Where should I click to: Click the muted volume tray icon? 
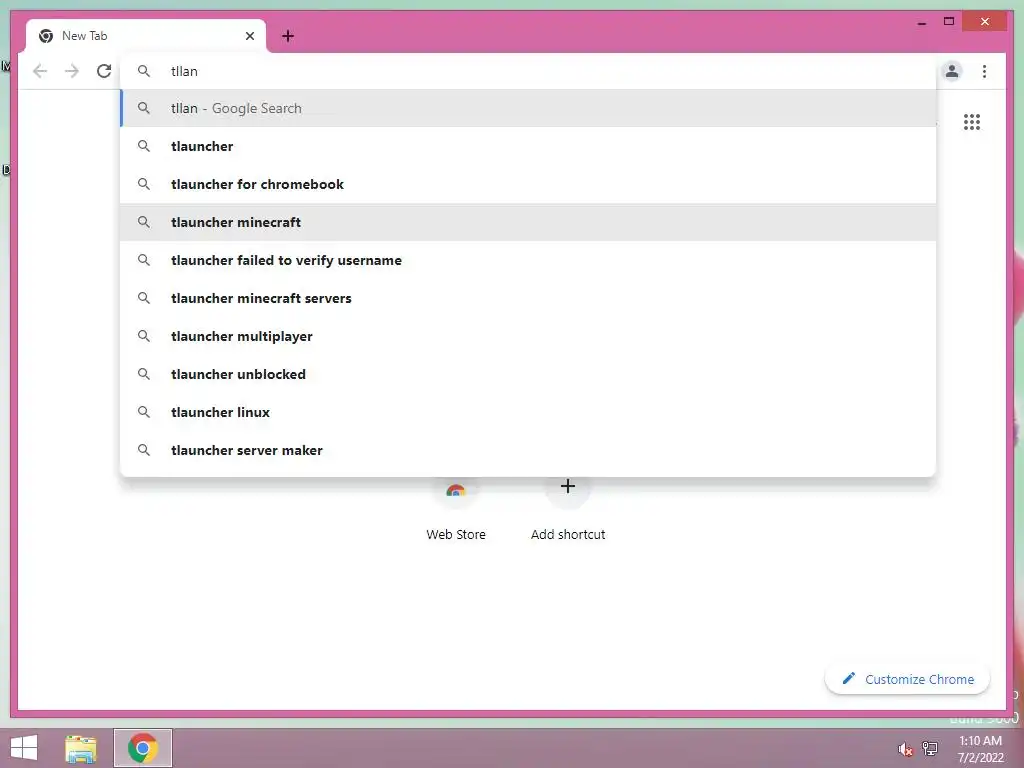click(905, 749)
